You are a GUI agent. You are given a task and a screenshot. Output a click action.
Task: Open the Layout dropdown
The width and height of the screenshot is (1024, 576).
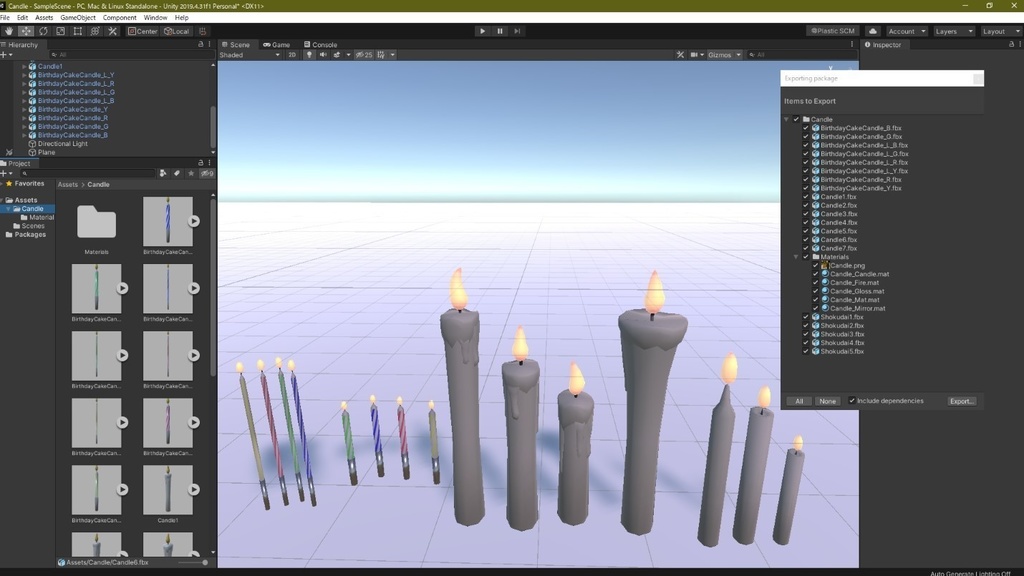click(x=1000, y=31)
